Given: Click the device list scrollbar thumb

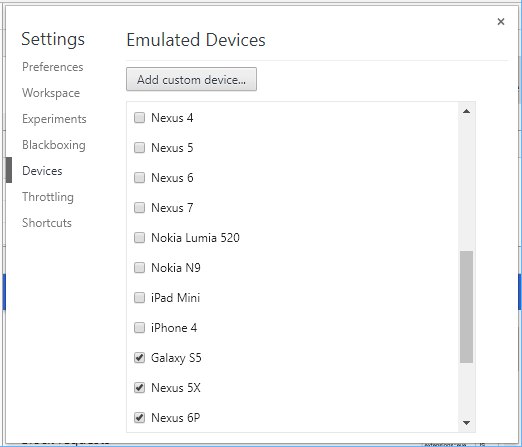Looking at the screenshot, I should coord(466,307).
